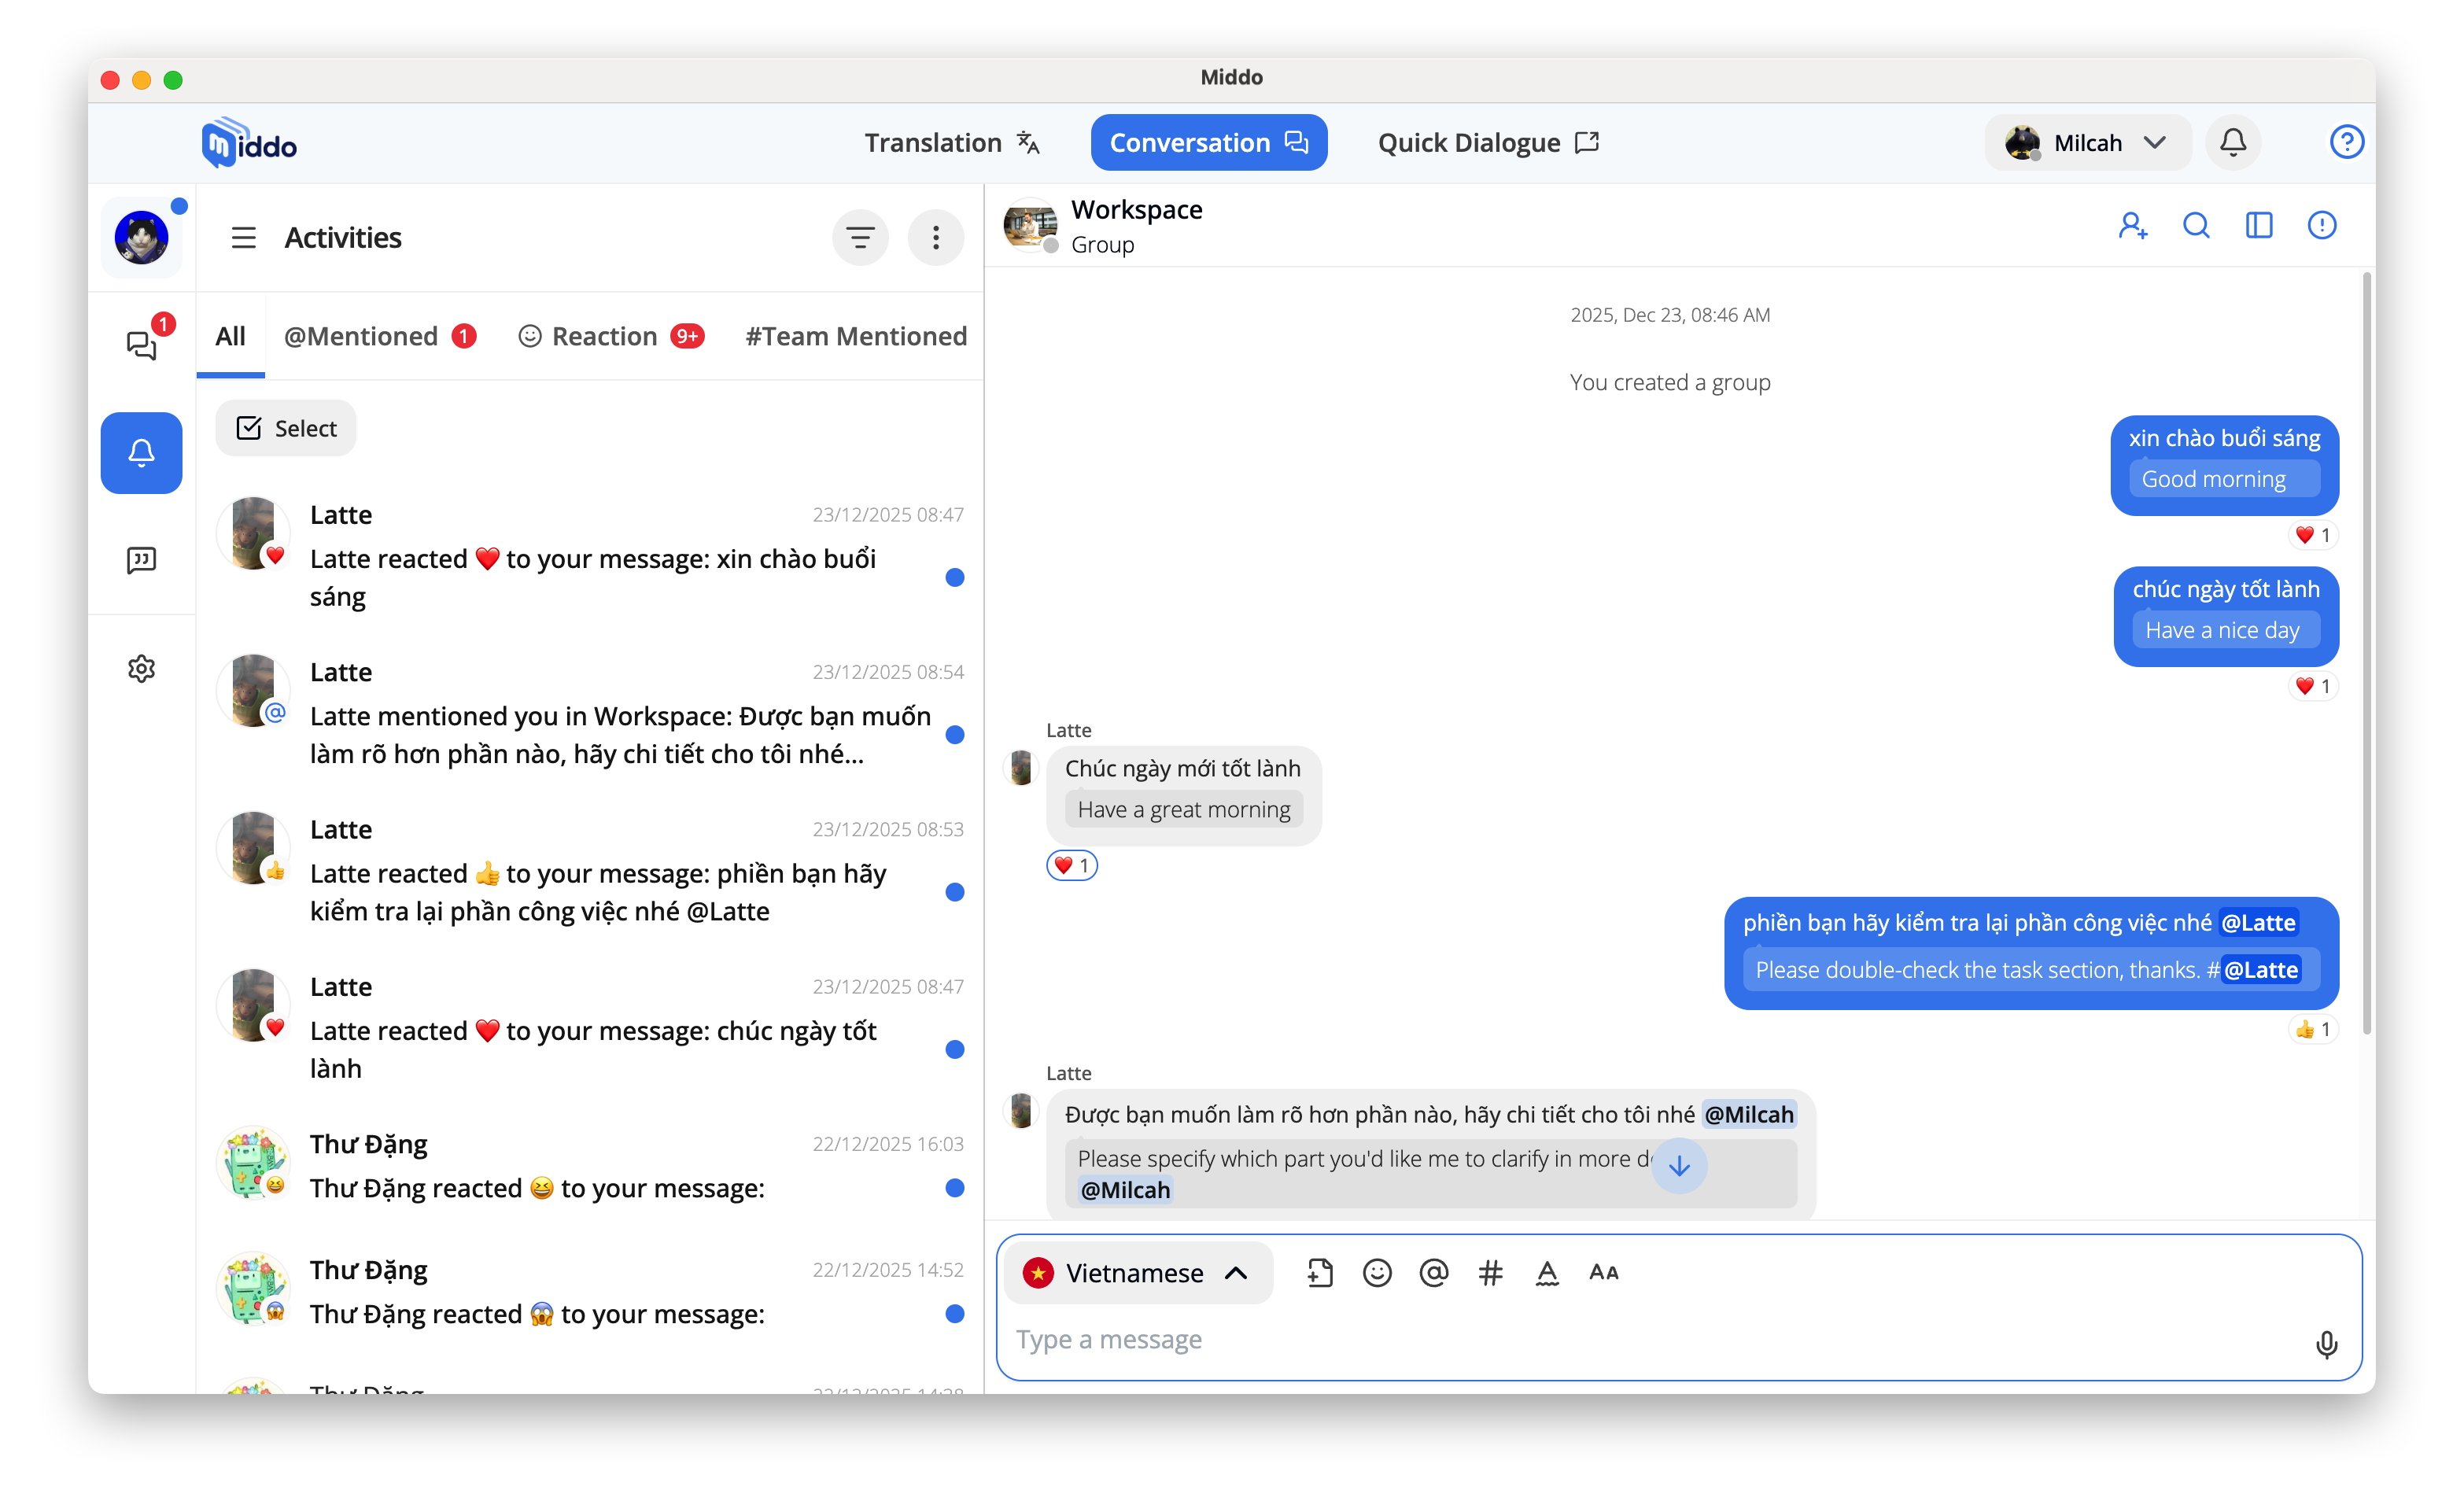
Task: Toggle heart reaction under Latte's message
Action: (1071, 865)
